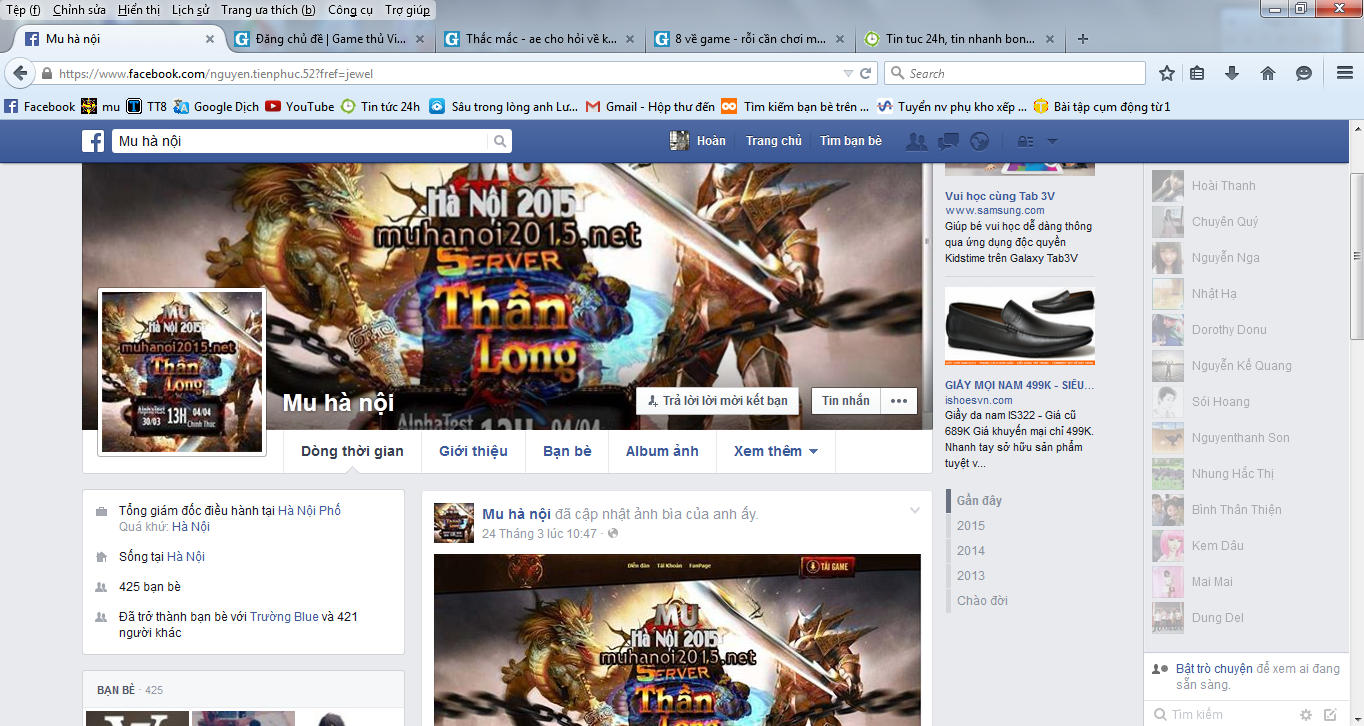Open the Gmail - Hộp thư đến bookmark
Image resolution: width=1364 pixels, height=726 pixels.
[650, 106]
